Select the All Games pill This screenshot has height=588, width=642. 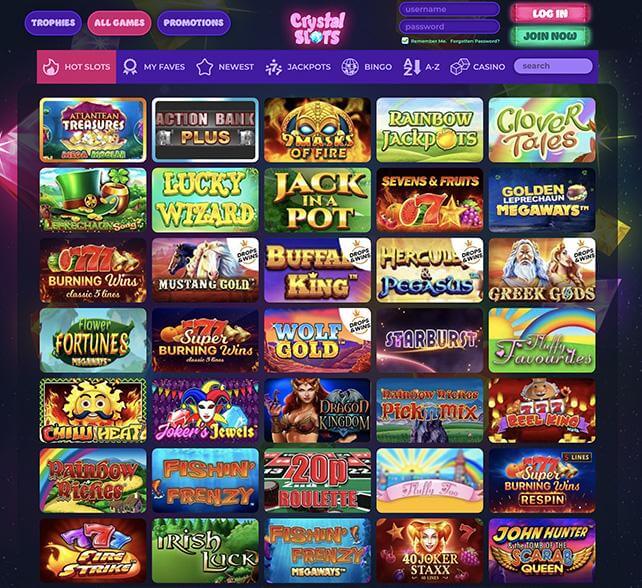point(119,23)
